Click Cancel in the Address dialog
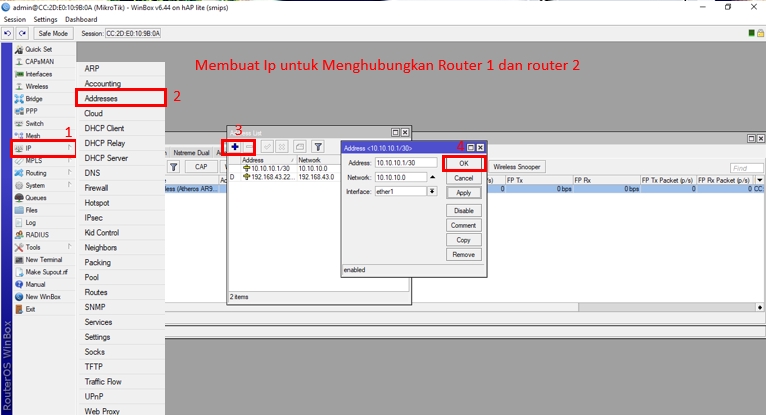 [x=464, y=178]
